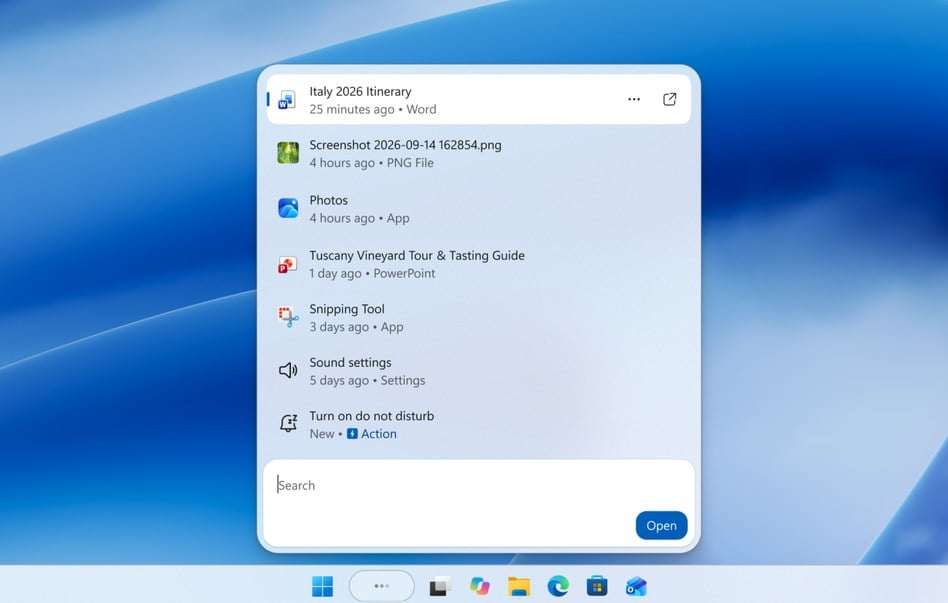Click the Photos app icon
This screenshot has height=603, width=948.
pos(288,208)
